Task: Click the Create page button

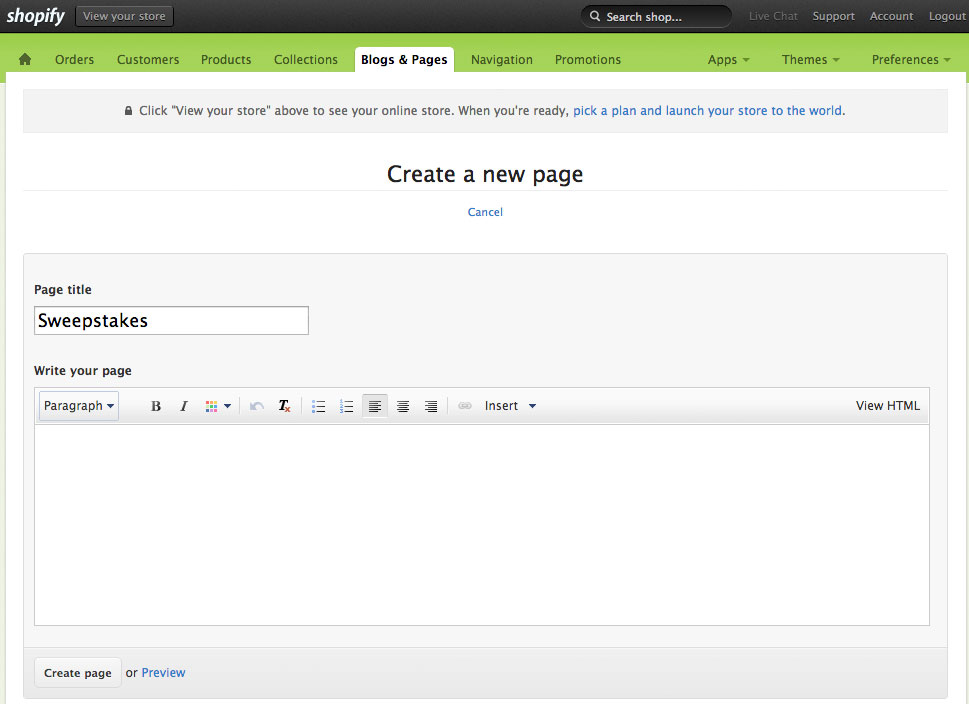Action: point(77,672)
